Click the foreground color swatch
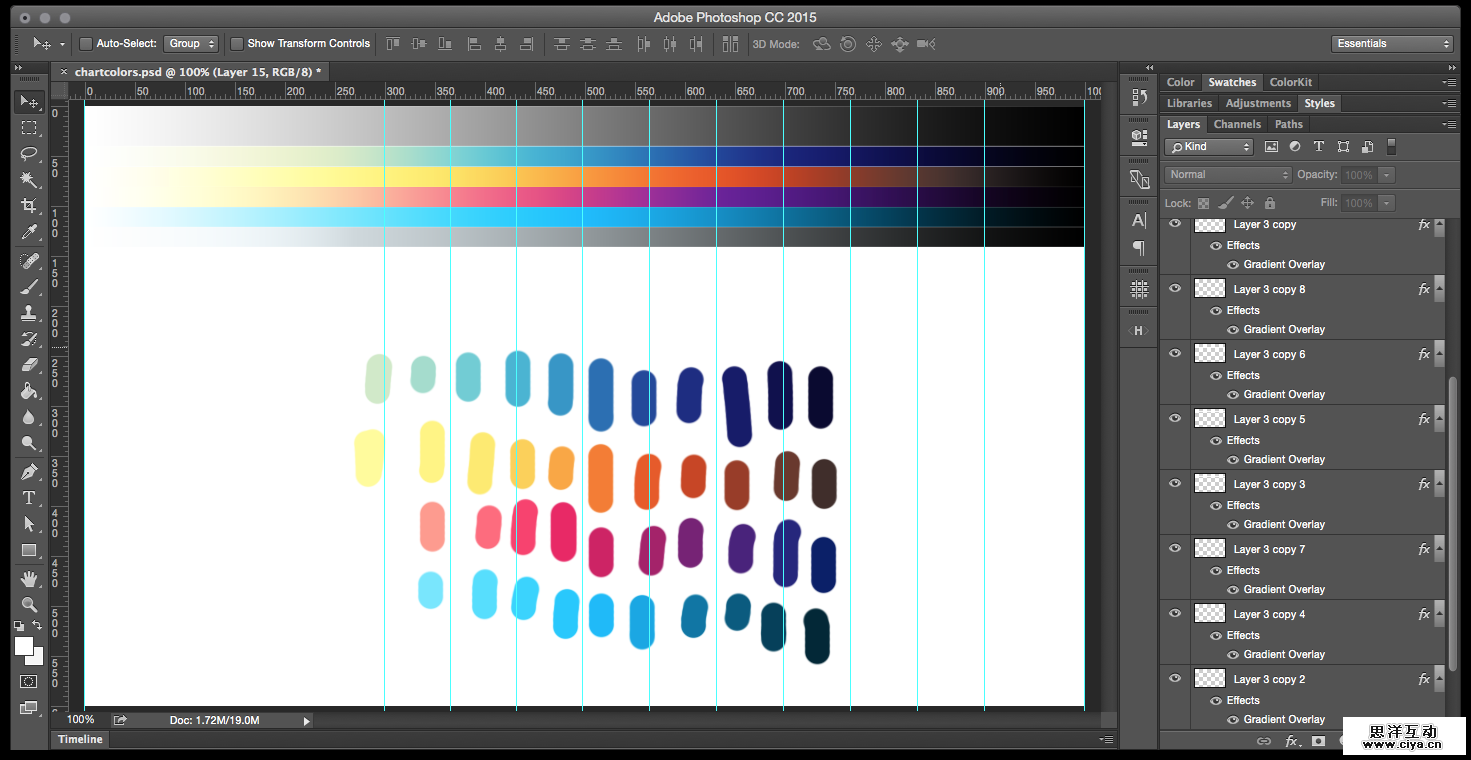This screenshot has width=1471, height=760. (x=23, y=646)
